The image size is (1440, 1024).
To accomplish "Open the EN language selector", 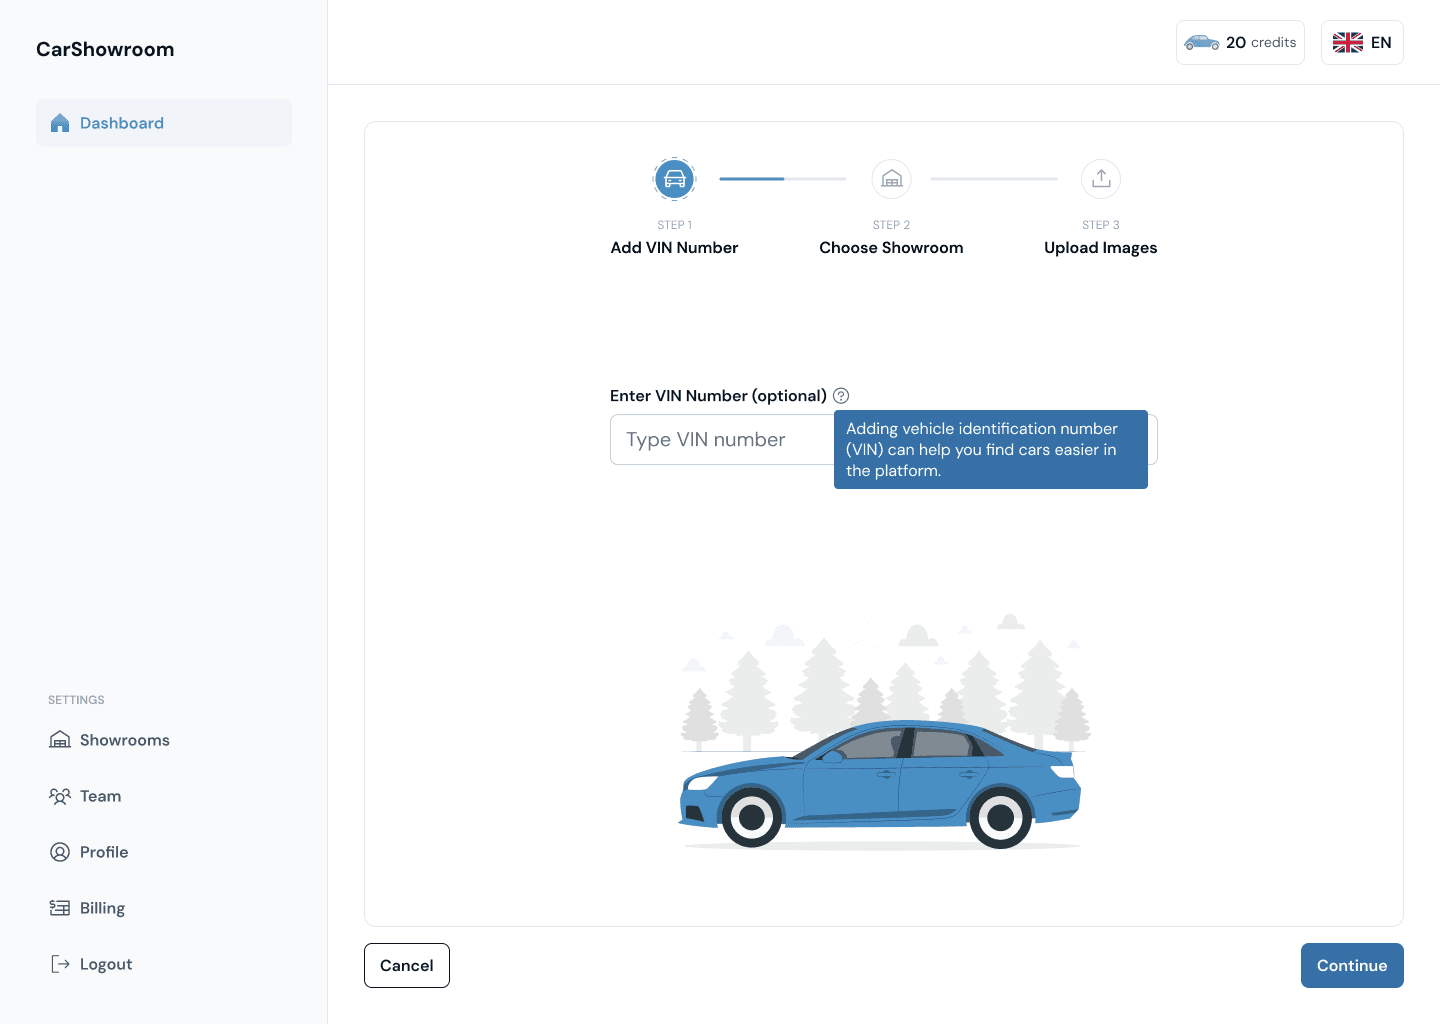I will tap(1362, 43).
